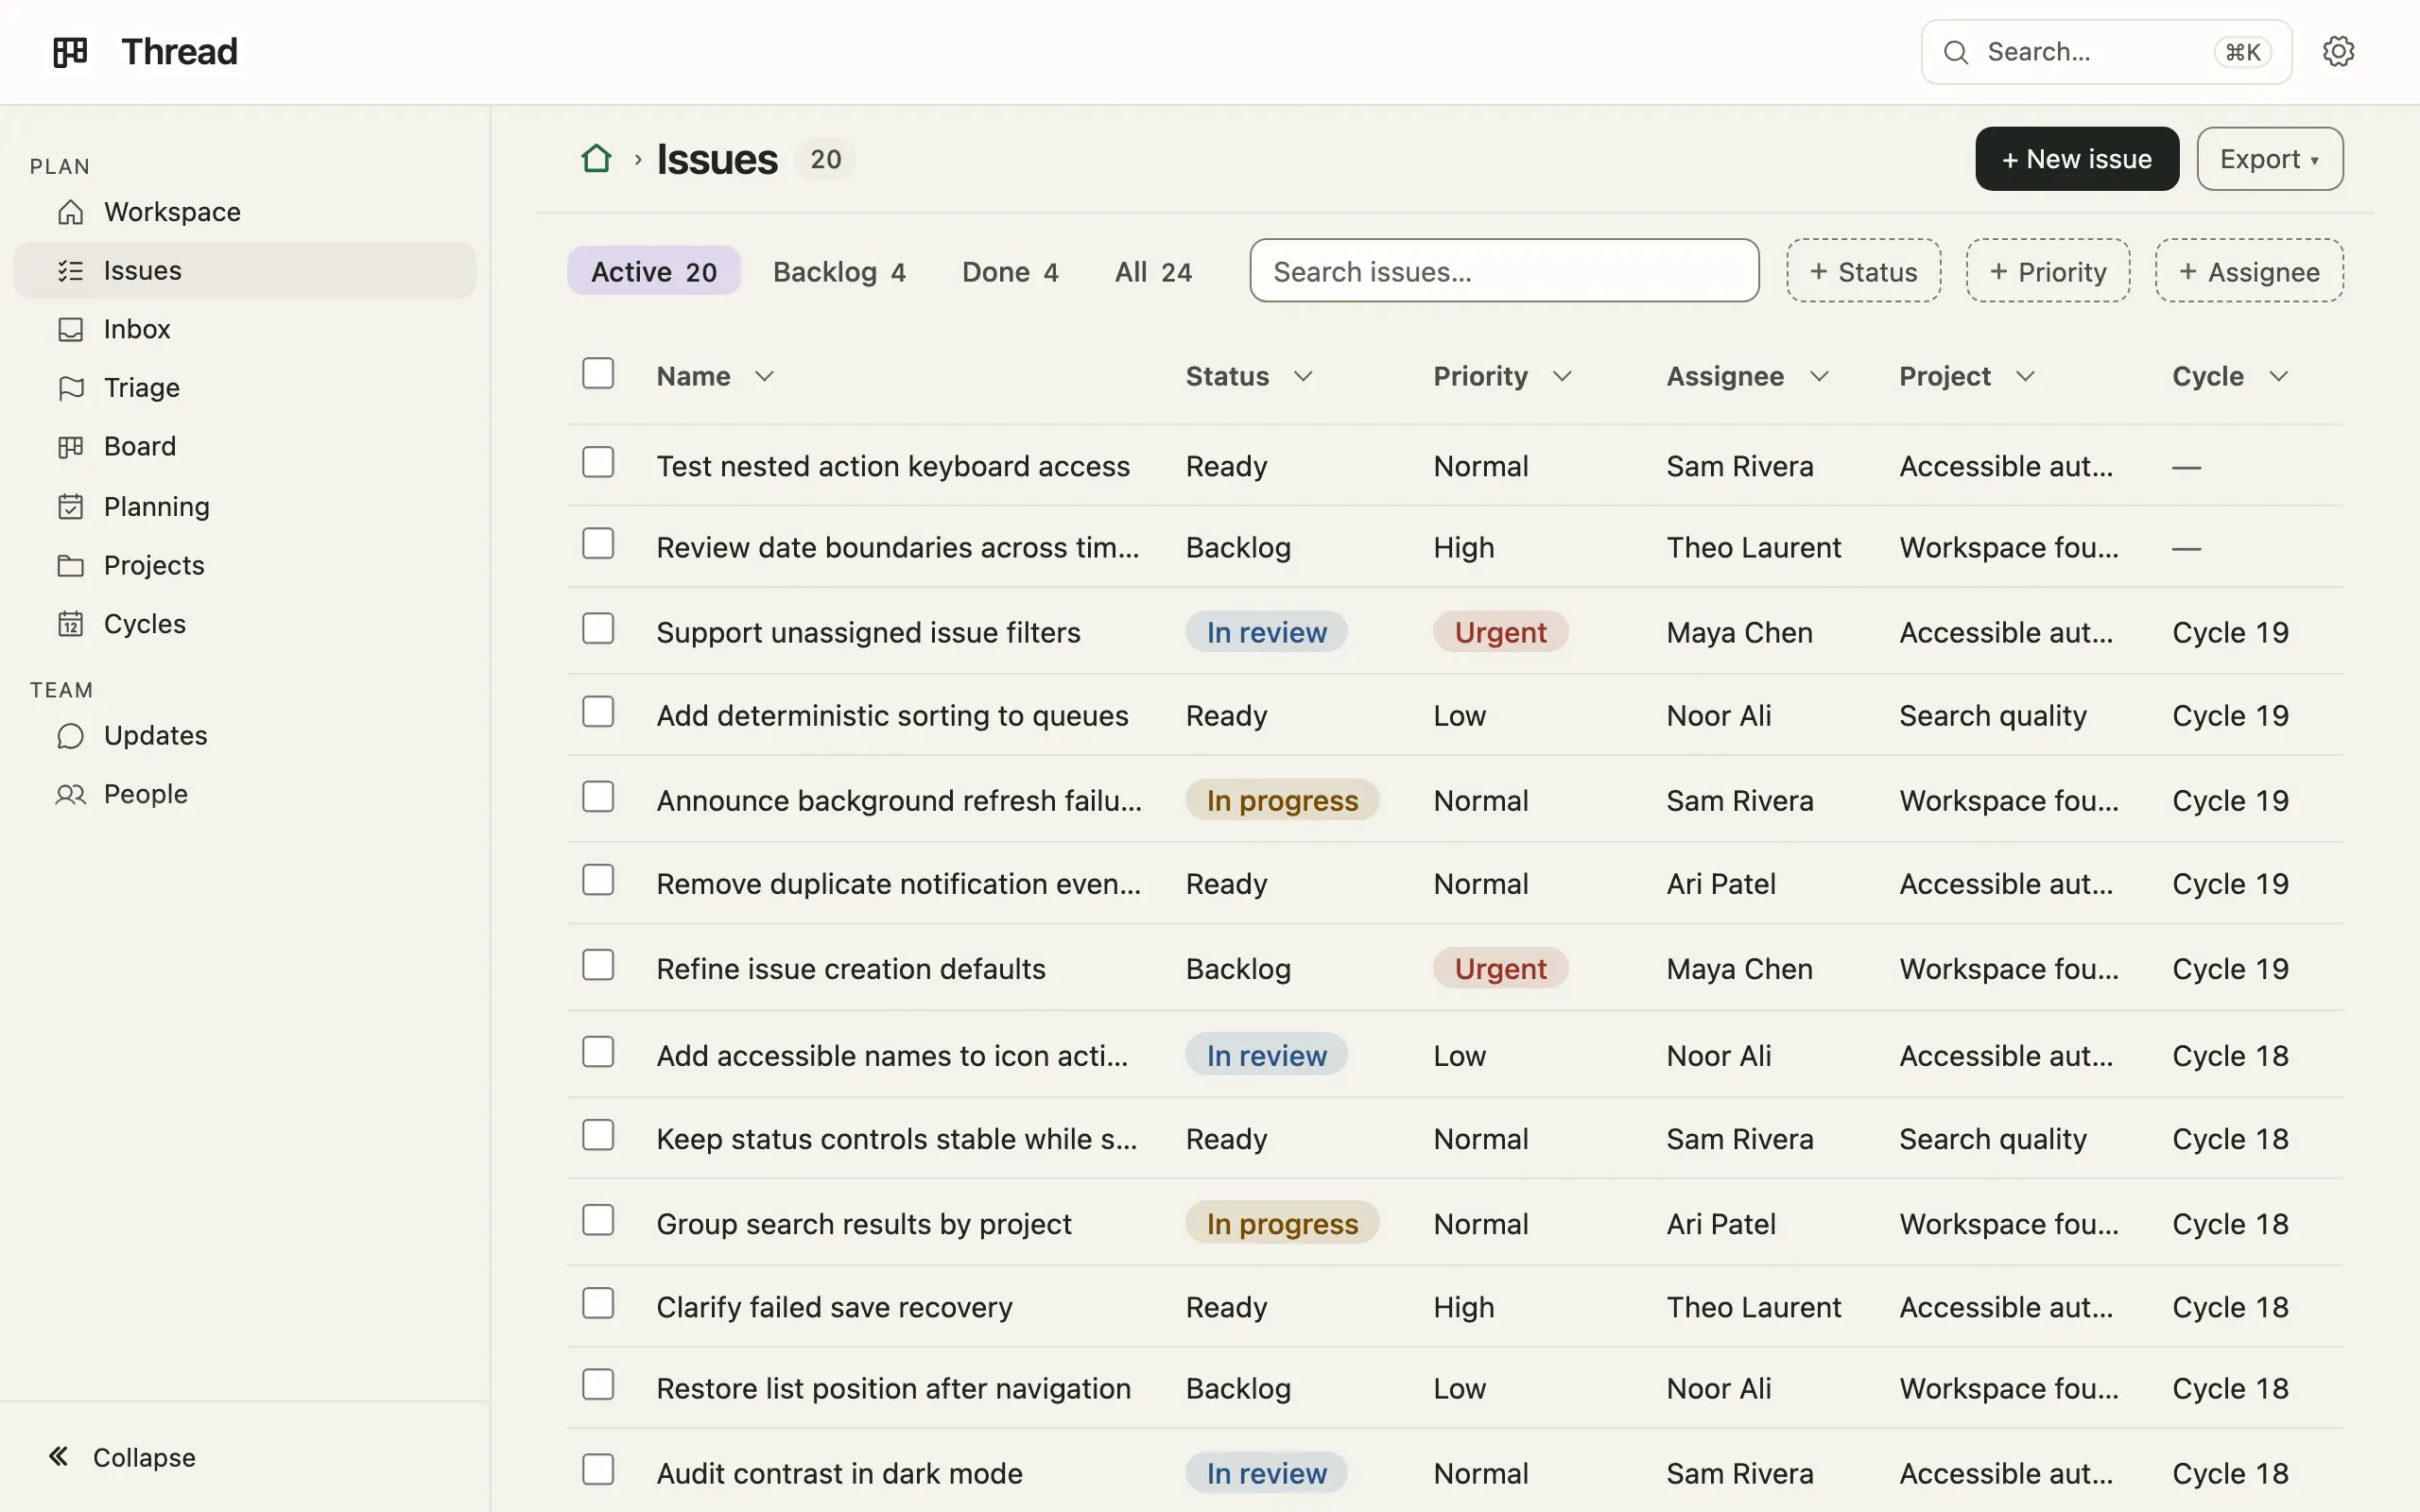Click Urgent badge on Refine issue creation defaults
2420x1512 pixels.
pos(1500,968)
